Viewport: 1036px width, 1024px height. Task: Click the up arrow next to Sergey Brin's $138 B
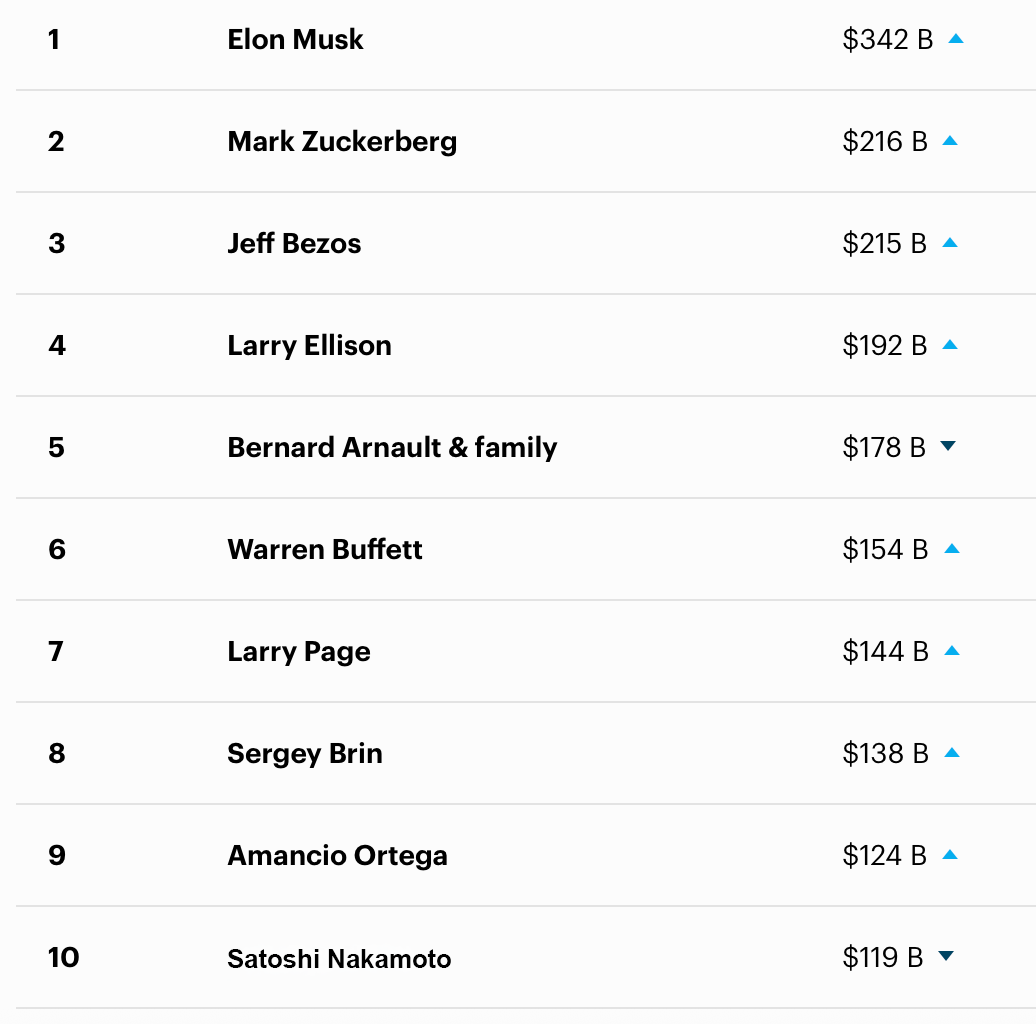[951, 753]
